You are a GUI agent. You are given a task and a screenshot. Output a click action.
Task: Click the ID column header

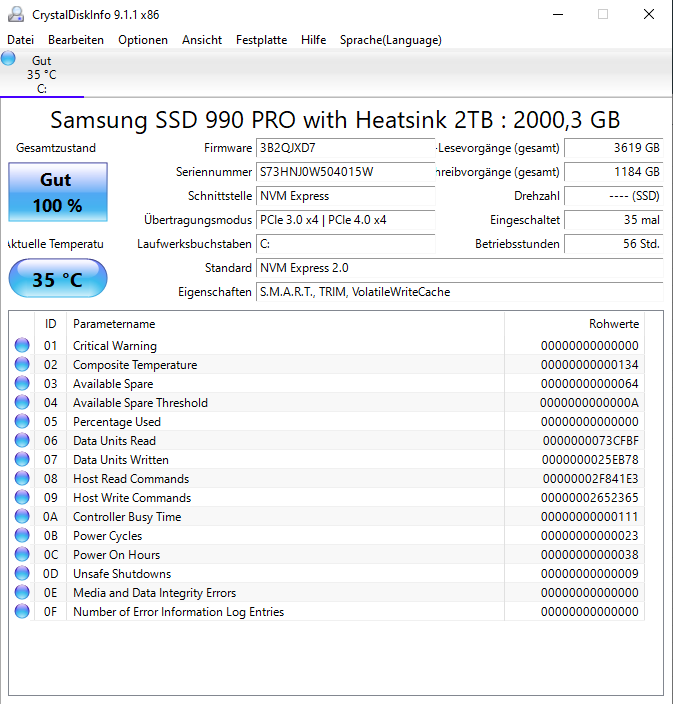50,324
